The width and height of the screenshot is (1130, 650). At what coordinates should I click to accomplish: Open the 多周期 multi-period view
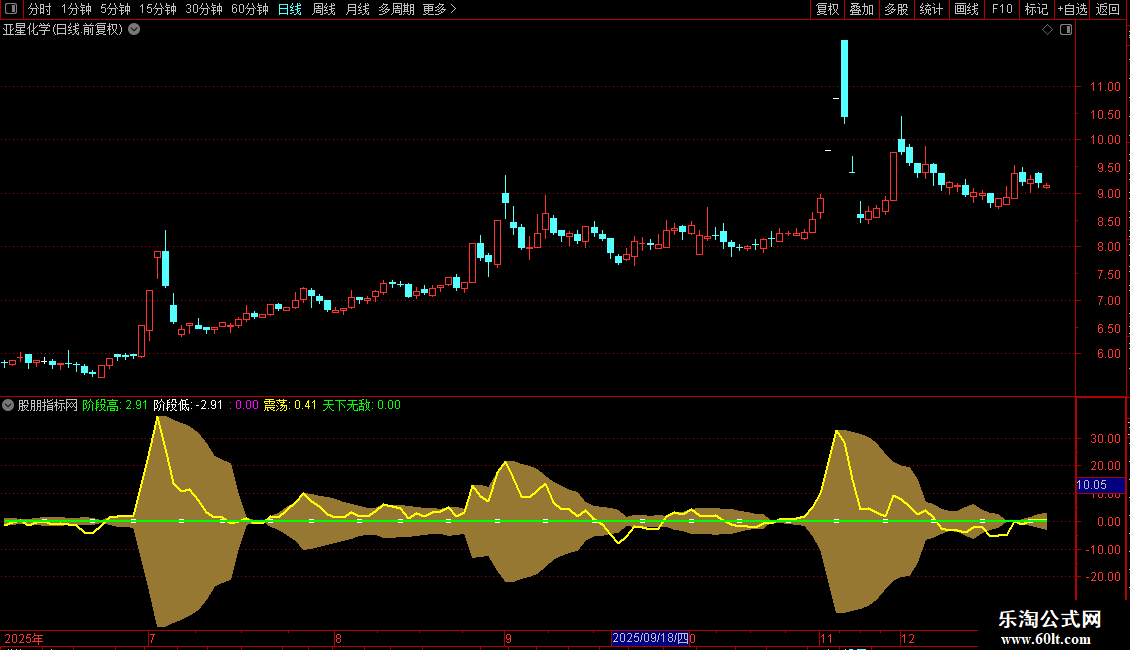tap(396, 9)
